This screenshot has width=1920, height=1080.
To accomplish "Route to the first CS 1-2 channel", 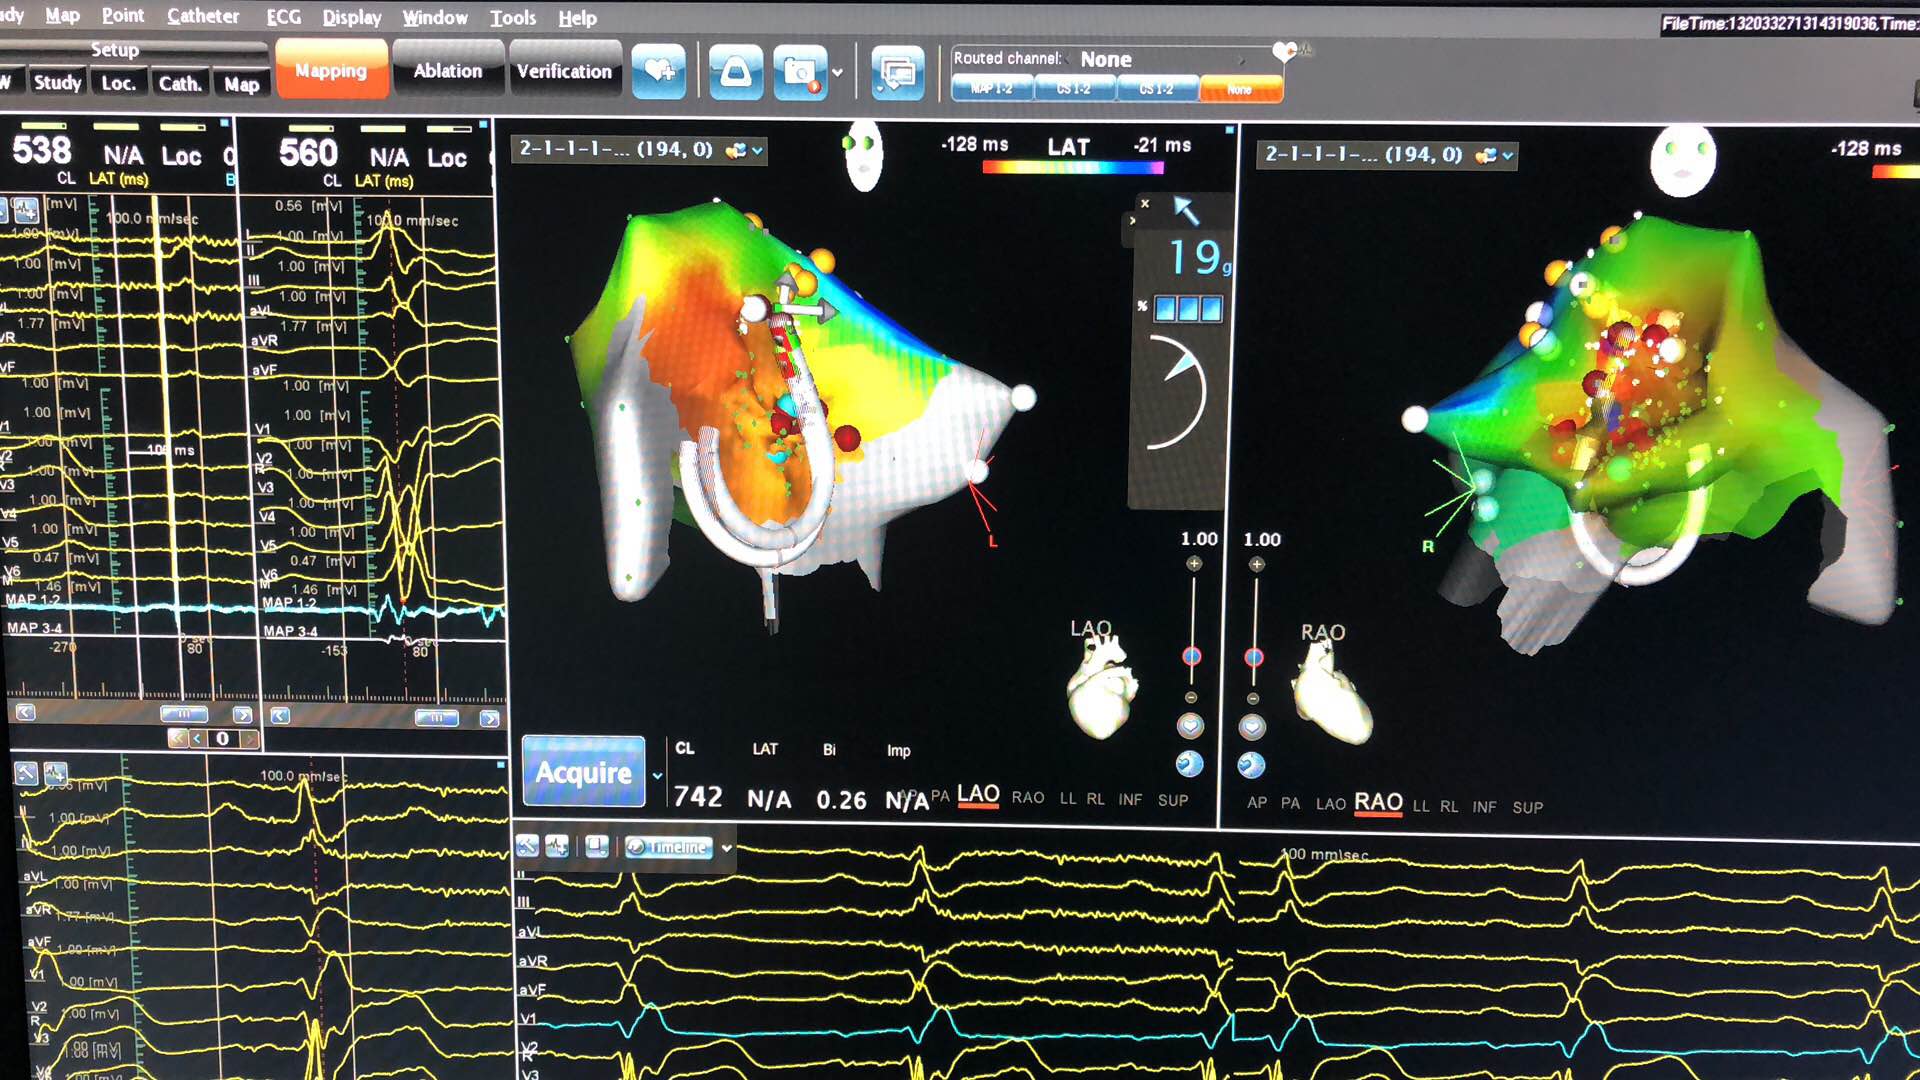I will pos(1074,89).
